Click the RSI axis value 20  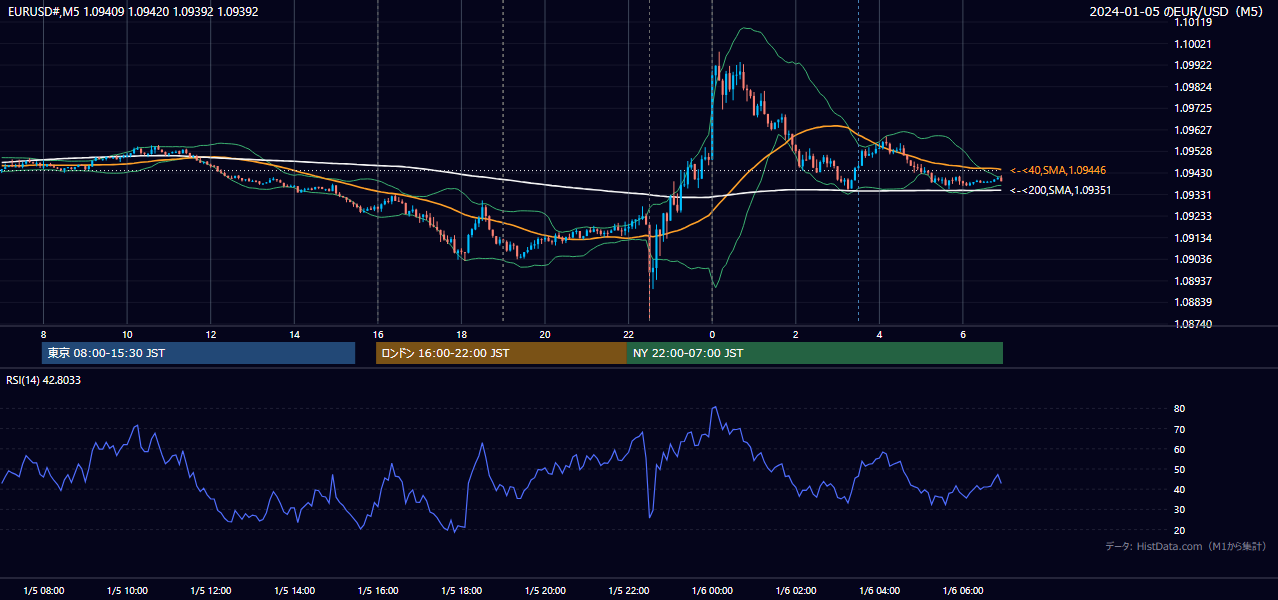click(x=1179, y=530)
